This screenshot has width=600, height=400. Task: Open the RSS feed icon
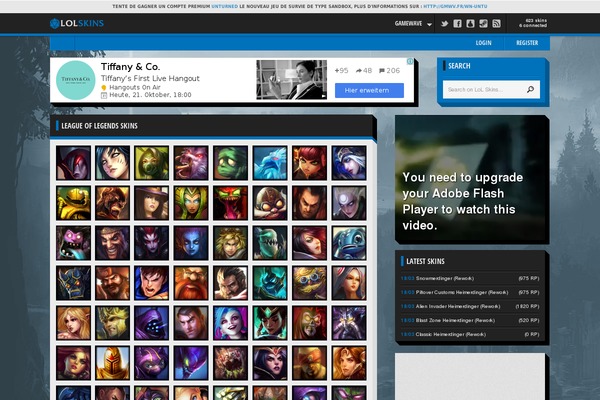coord(496,24)
